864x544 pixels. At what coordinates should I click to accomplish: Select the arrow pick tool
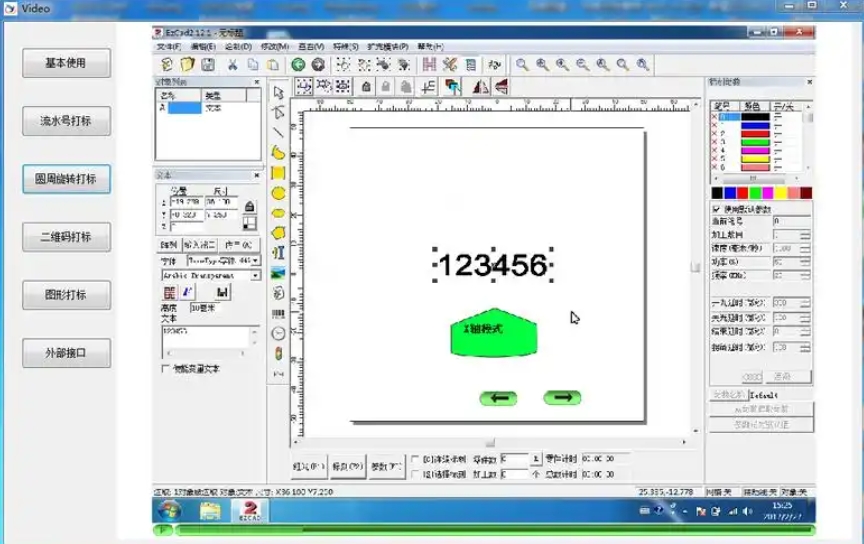click(278, 93)
